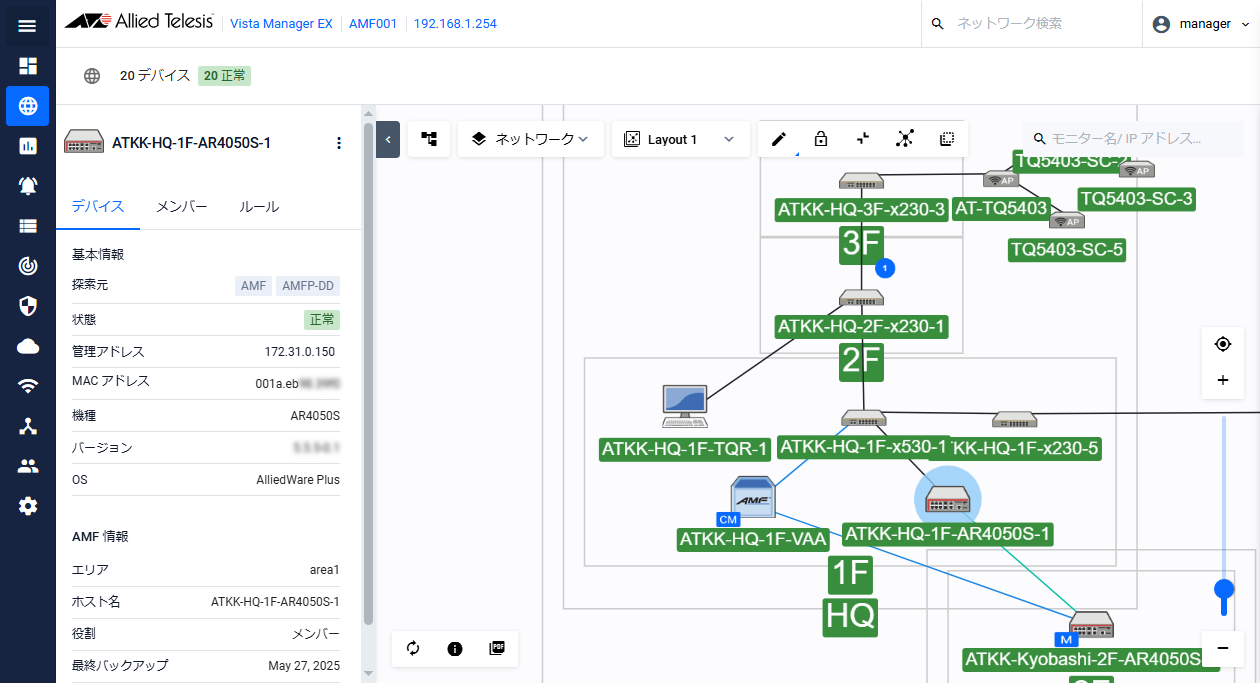This screenshot has width=1260, height=683.
Task: Open the AMF tree-node sidebar icon
Action: (27, 426)
